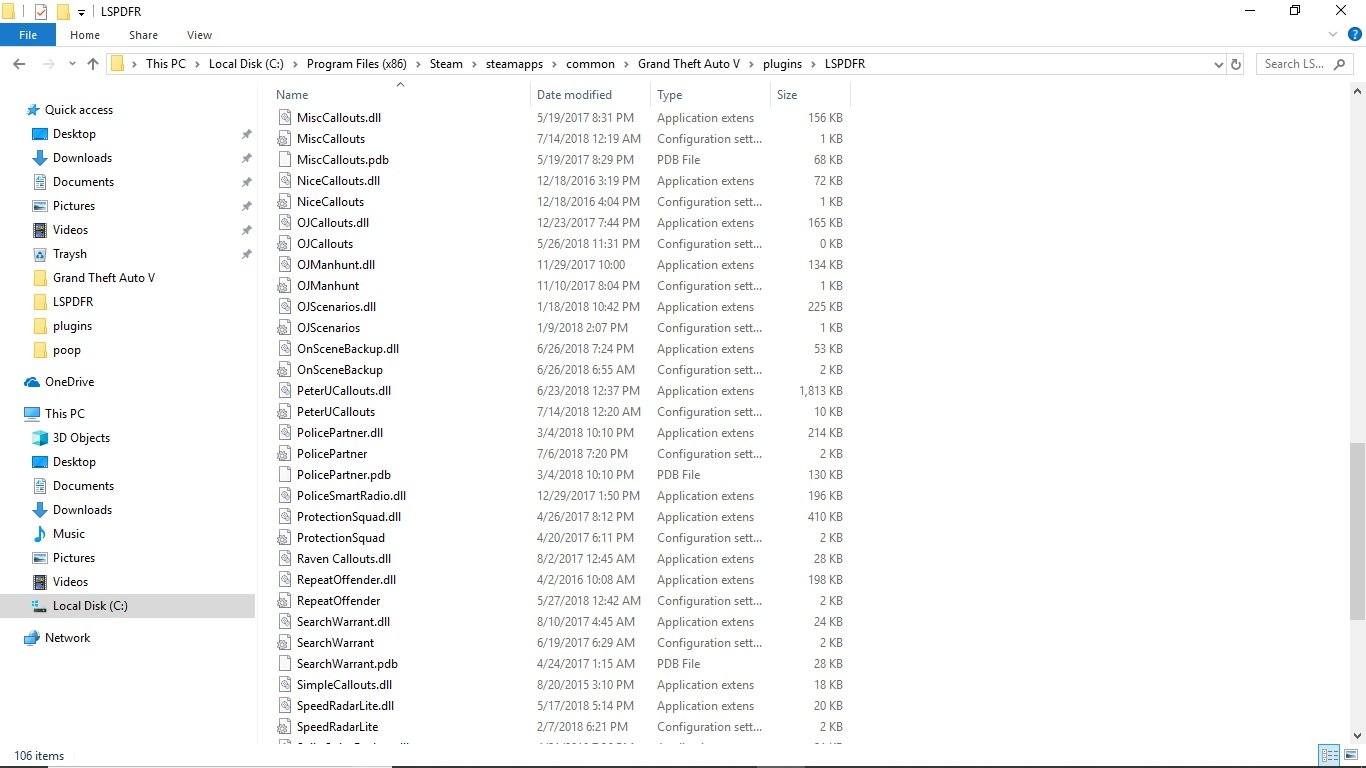The width and height of the screenshot is (1366, 768).
Task: Click the Quick access star icon
Action: (x=33, y=110)
